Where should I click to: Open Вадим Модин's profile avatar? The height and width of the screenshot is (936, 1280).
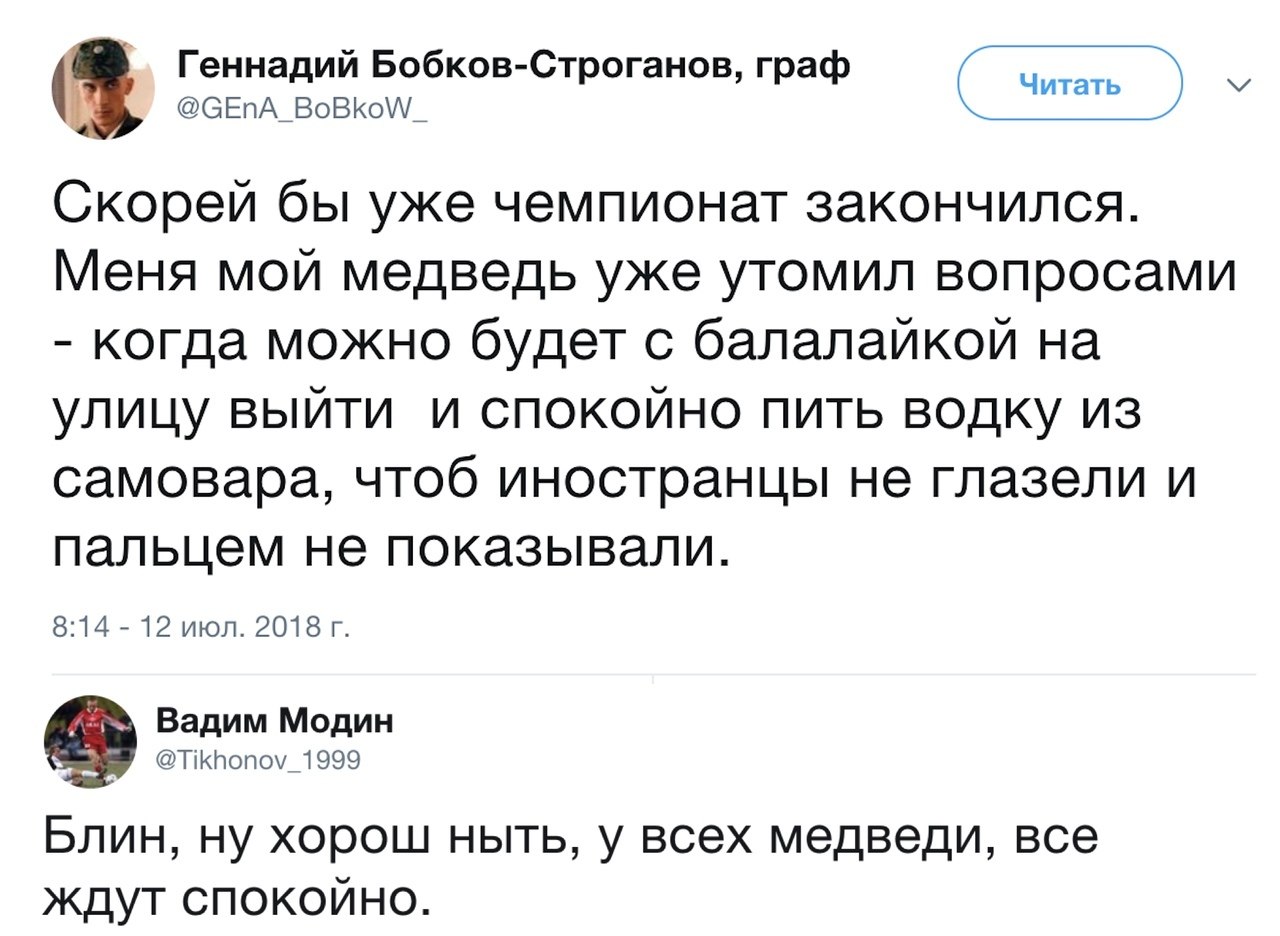click(90, 741)
